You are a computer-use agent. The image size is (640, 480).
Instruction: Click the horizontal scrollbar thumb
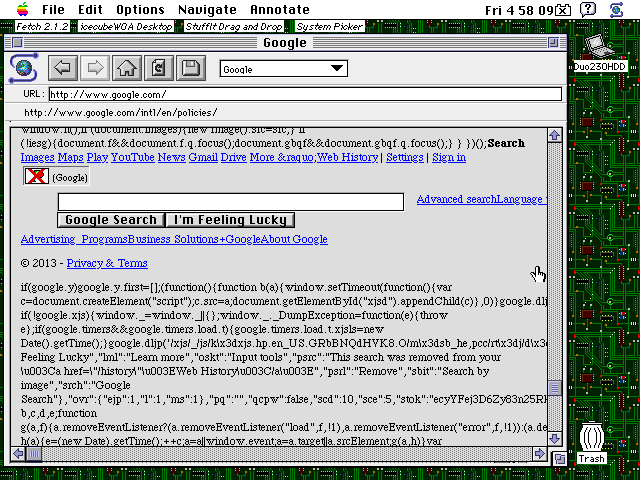click(x=34, y=453)
